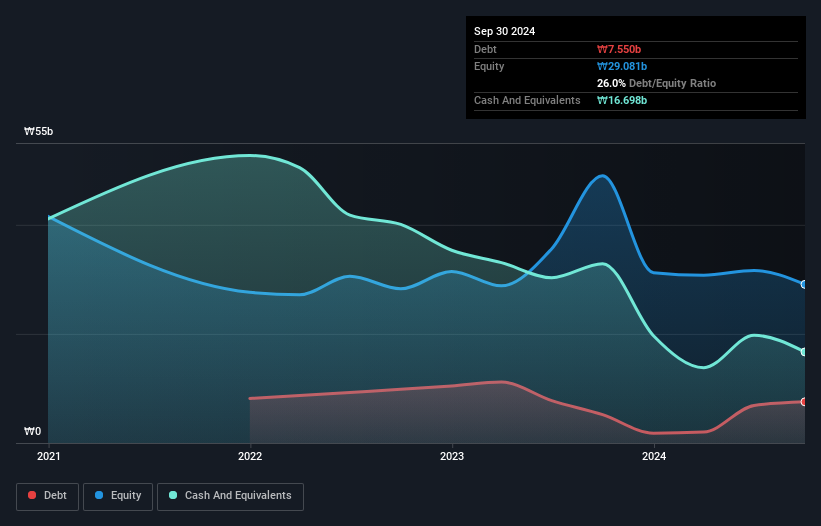This screenshot has height=526, width=821.
Task: Click the ₩55b y-axis label
Action: (x=39, y=131)
